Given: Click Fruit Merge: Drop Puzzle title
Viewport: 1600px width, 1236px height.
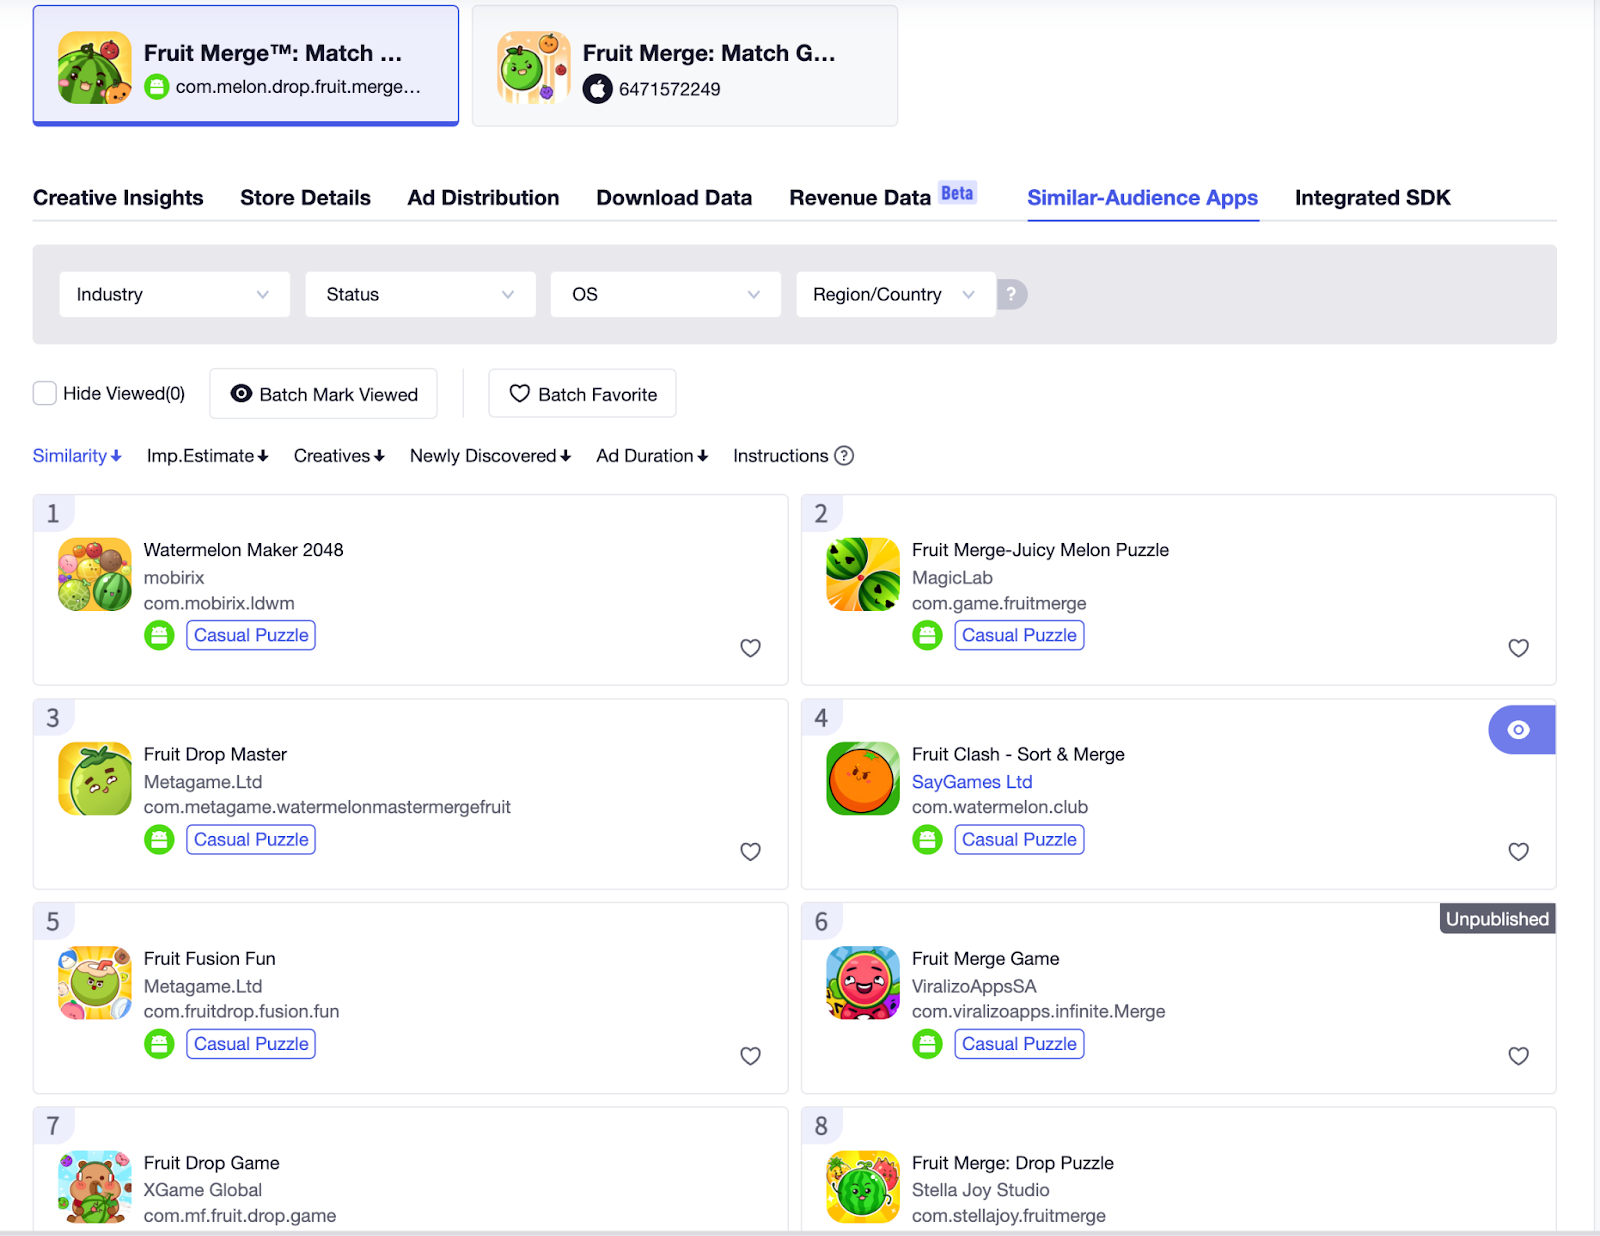Looking at the screenshot, I should (x=1012, y=1163).
